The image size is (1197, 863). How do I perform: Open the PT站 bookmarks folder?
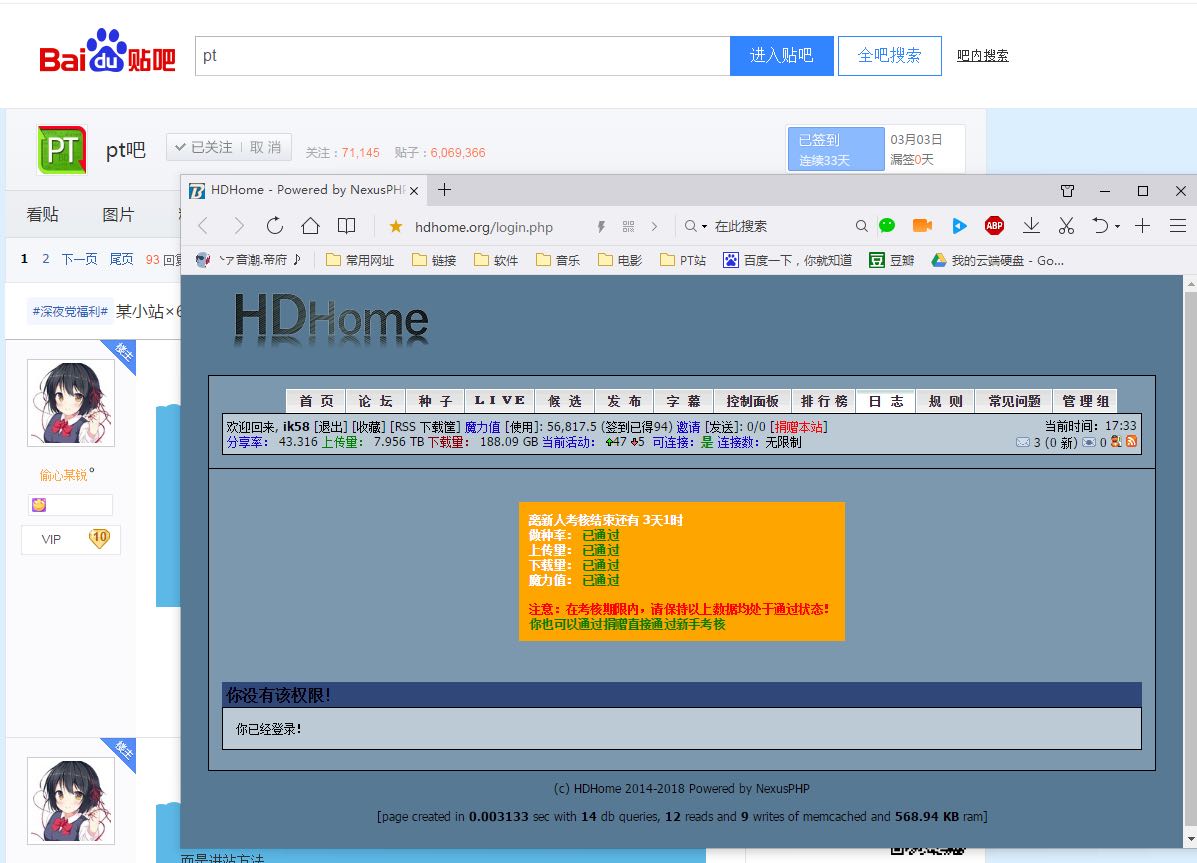coord(683,260)
